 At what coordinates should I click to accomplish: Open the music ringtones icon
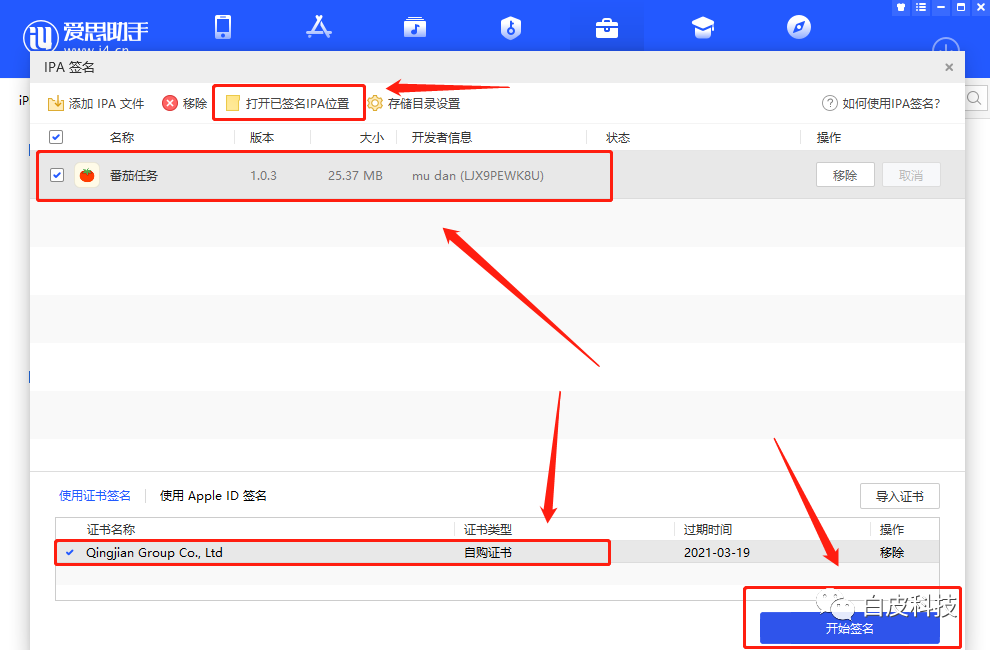click(x=415, y=27)
